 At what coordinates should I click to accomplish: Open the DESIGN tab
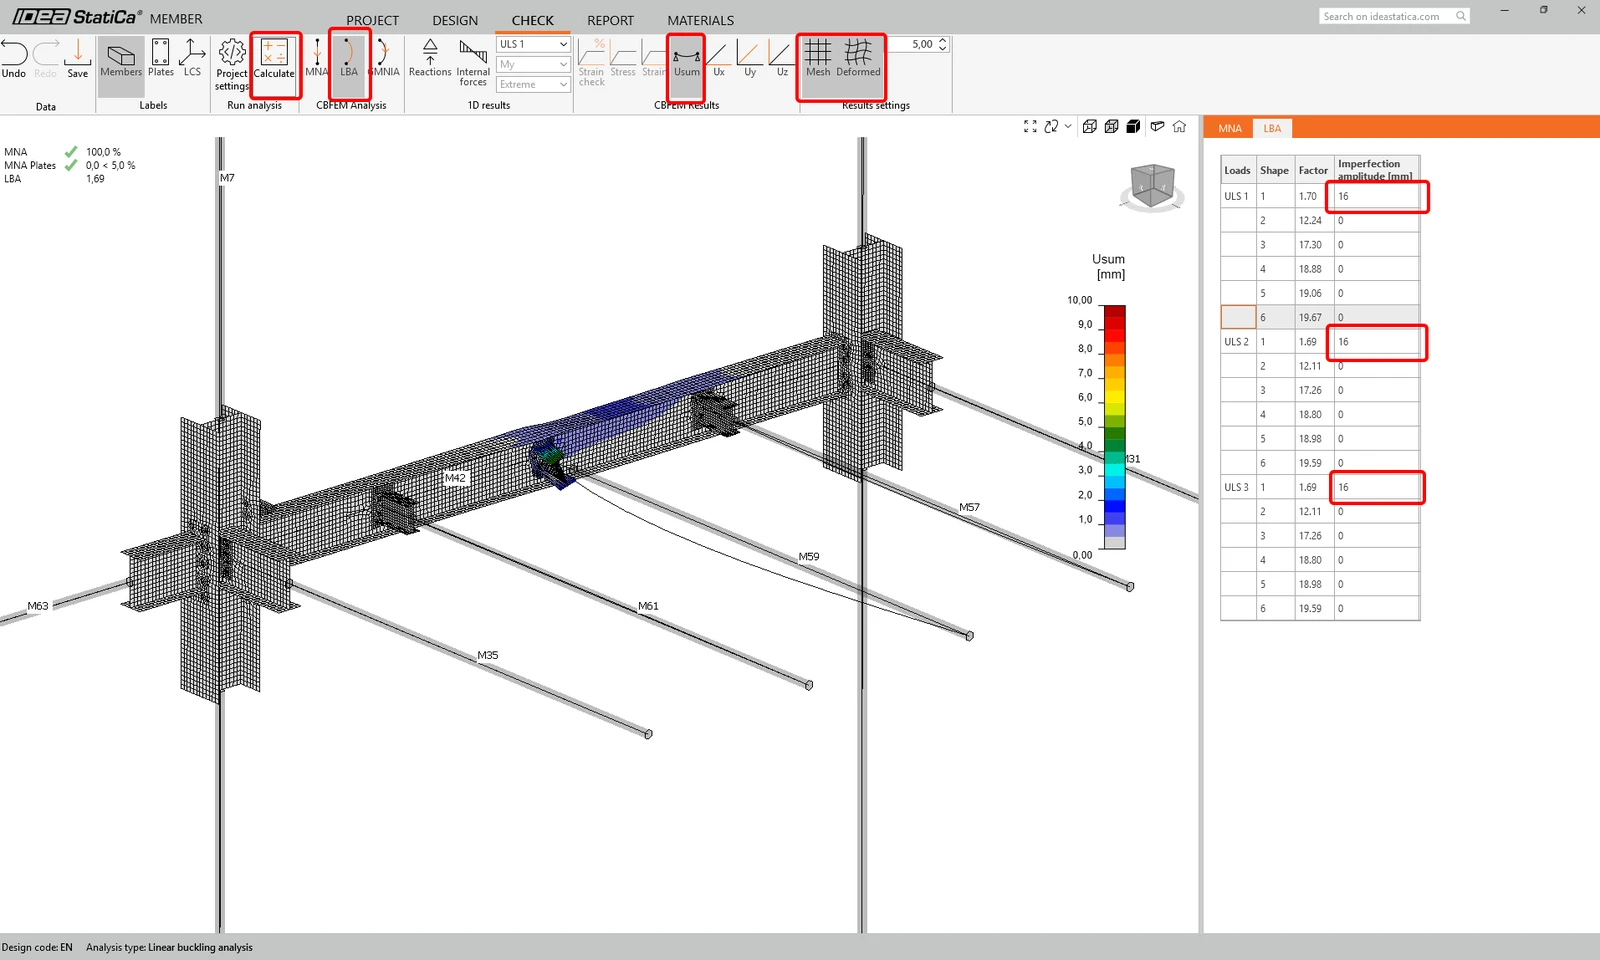(455, 20)
